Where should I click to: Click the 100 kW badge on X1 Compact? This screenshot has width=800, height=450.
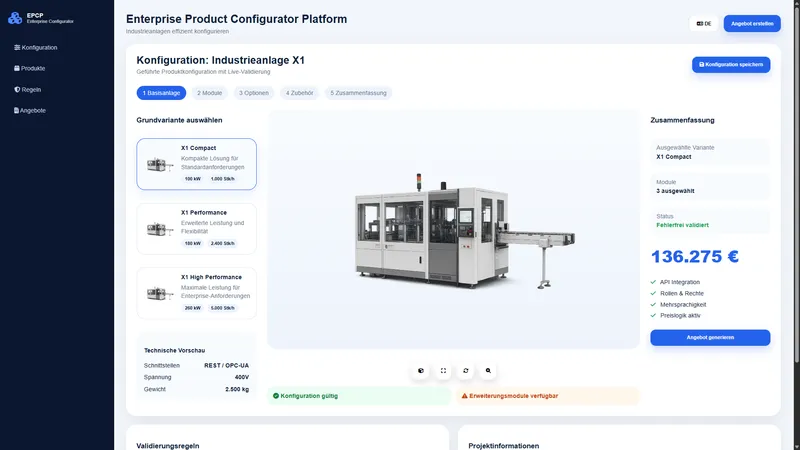193,179
